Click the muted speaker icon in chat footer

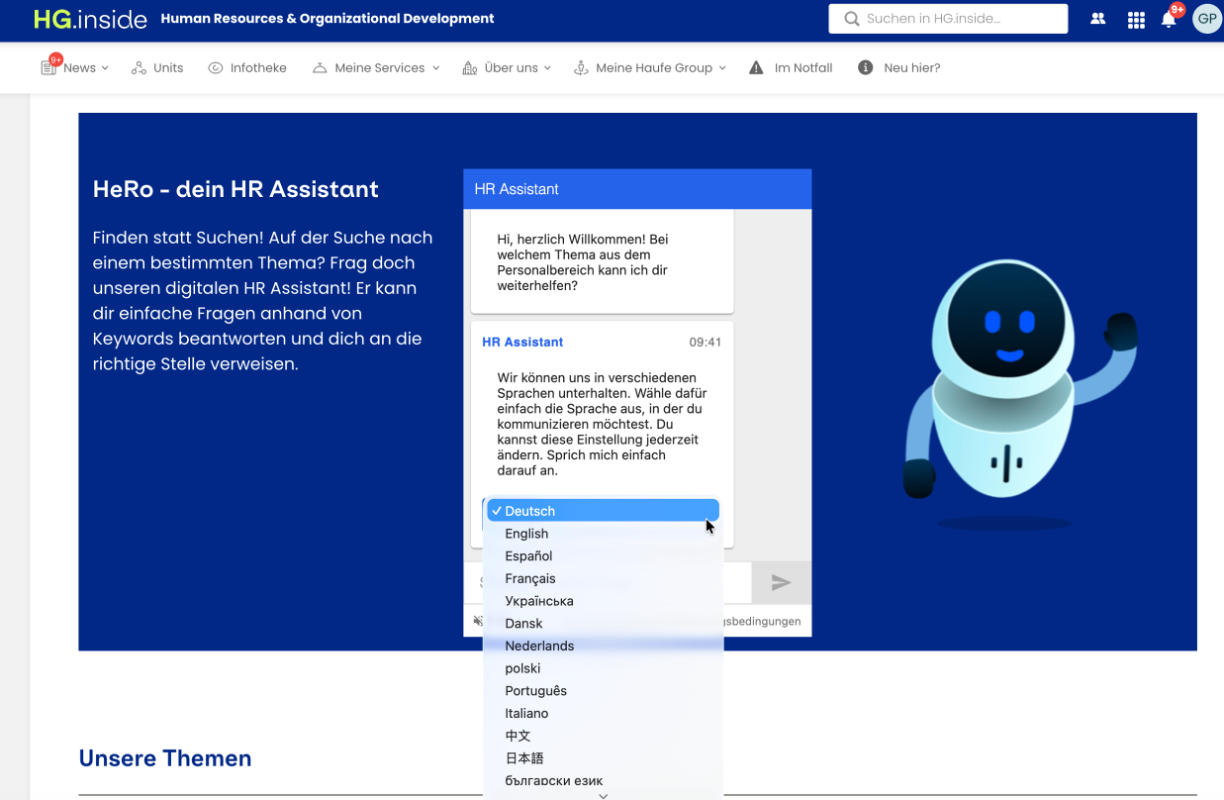[x=478, y=621]
